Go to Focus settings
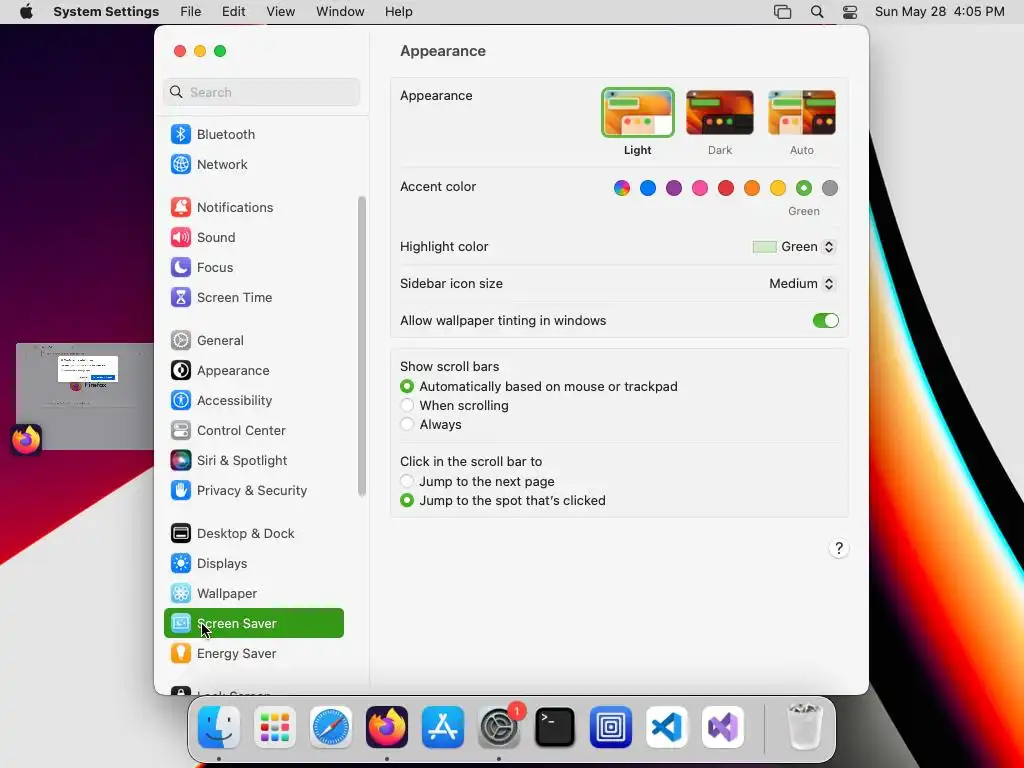 coord(253,267)
